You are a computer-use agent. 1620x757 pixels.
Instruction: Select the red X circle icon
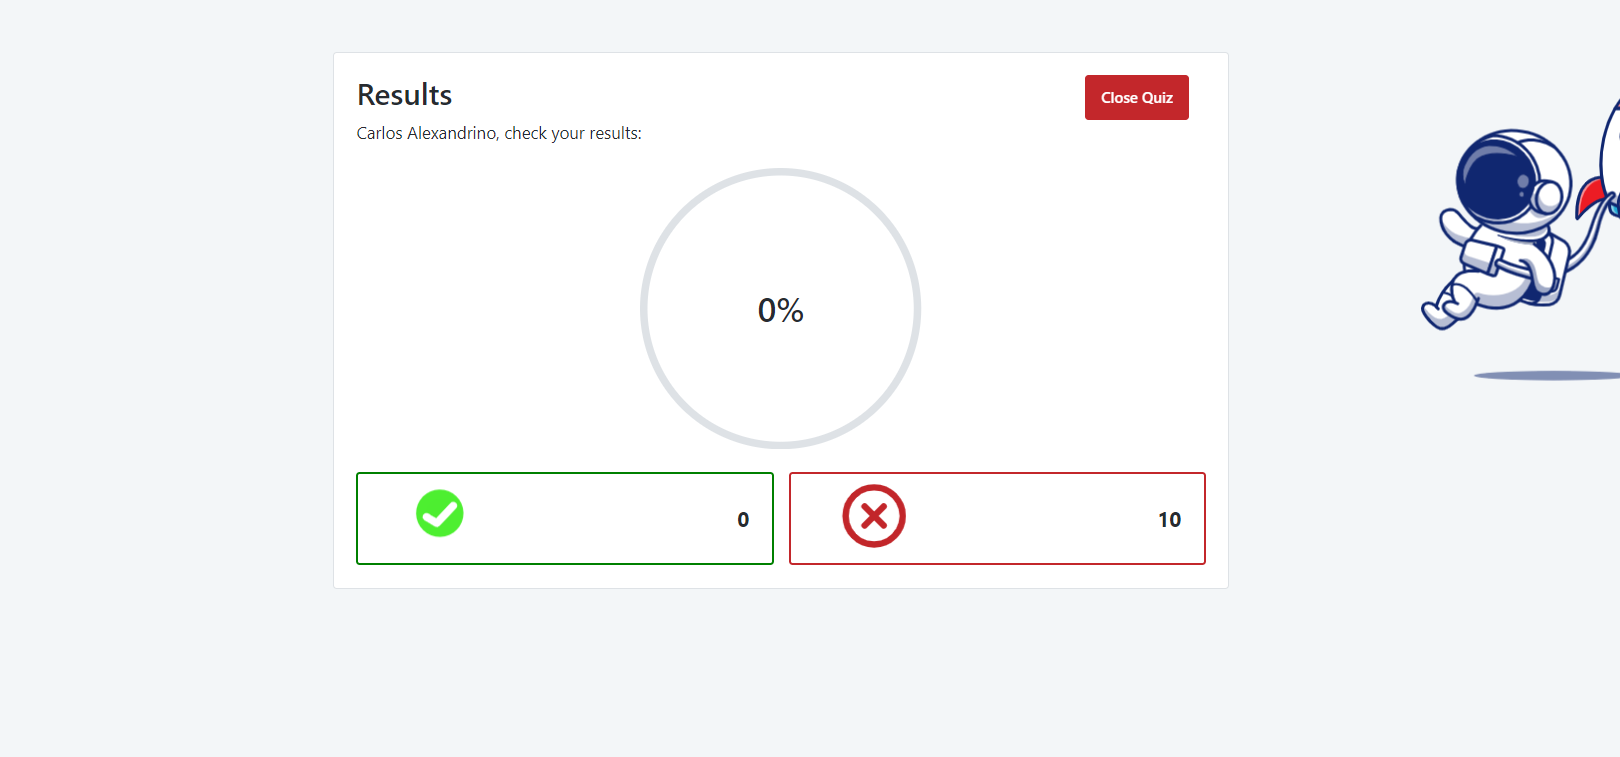coord(873,516)
